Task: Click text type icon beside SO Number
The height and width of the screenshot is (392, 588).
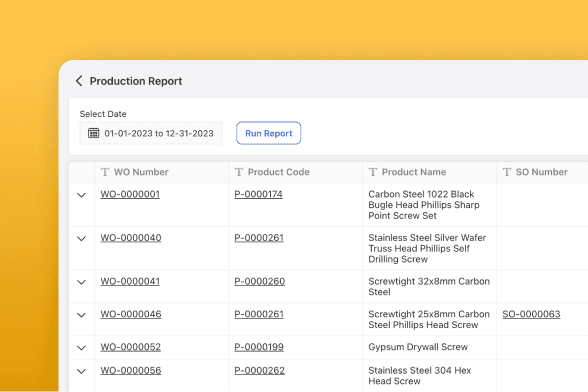Action: click(507, 172)
